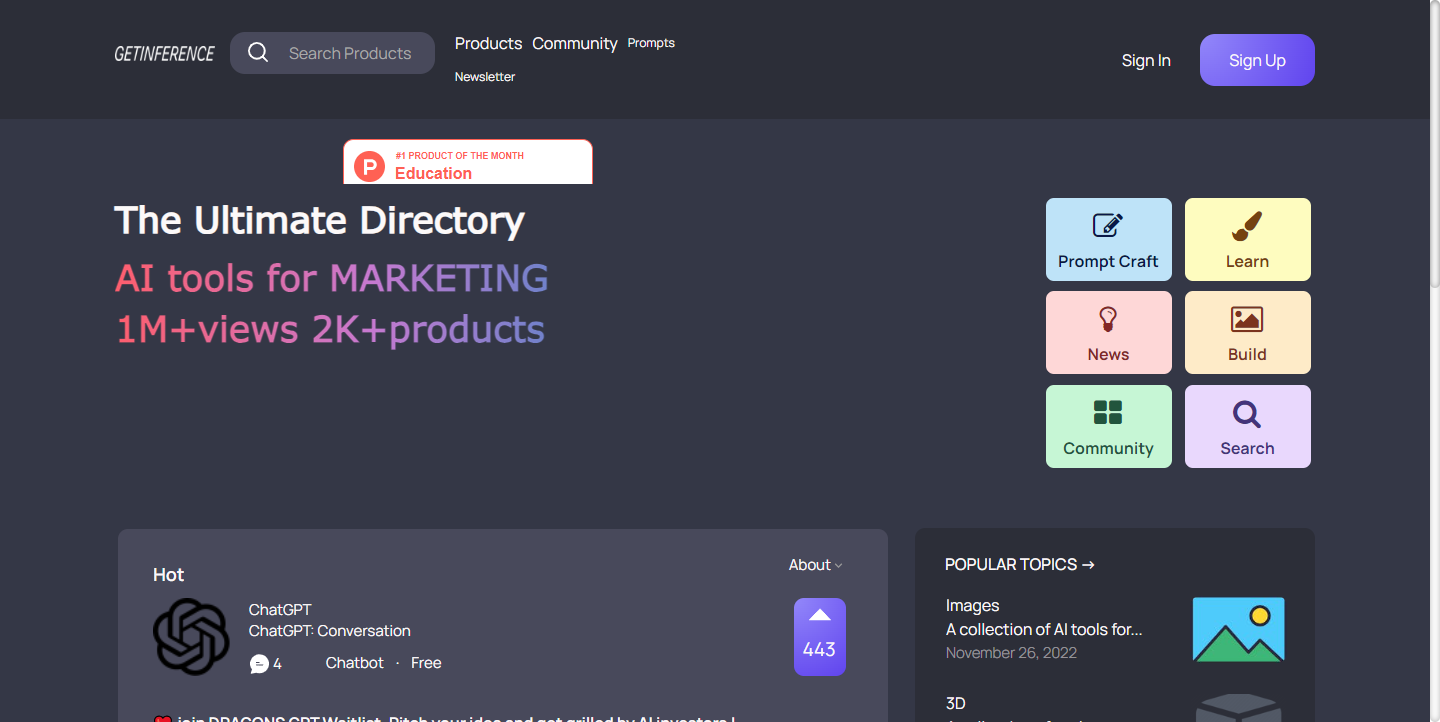
Task: Click the News lightbulb icon tile
Action: 1108,332
